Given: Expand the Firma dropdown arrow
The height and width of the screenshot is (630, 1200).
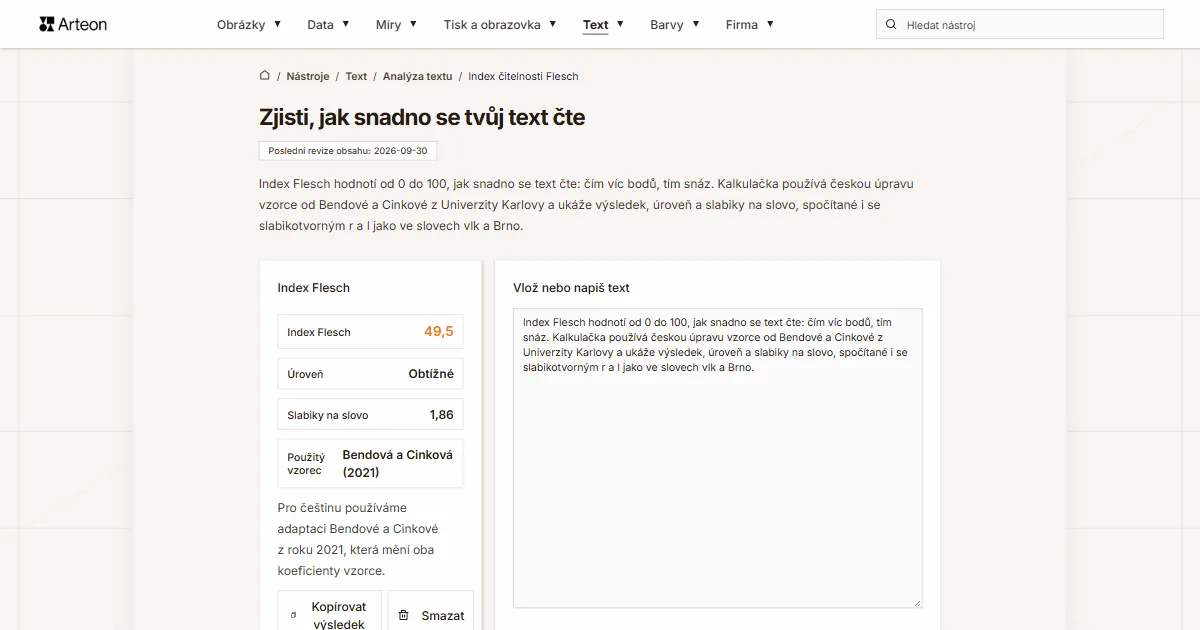Looking at the screenshot, I should coord(770,24).
